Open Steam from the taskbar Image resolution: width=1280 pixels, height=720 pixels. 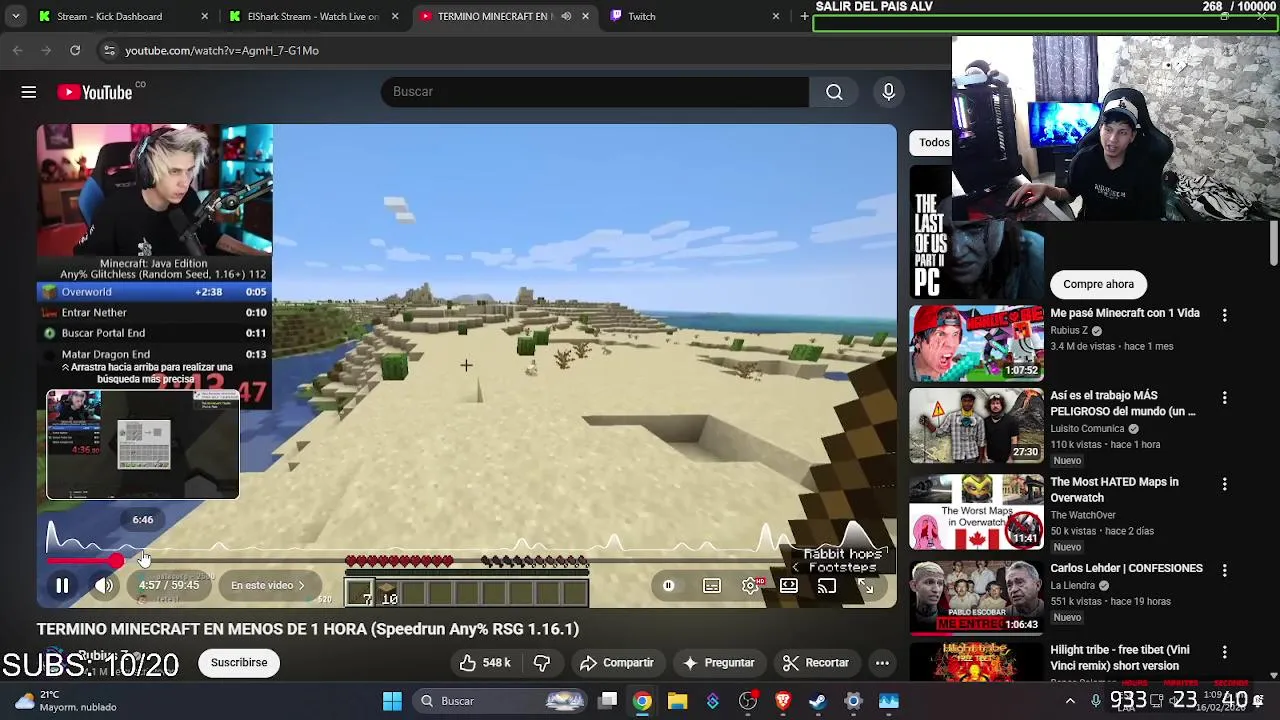[x=818, y=701]
